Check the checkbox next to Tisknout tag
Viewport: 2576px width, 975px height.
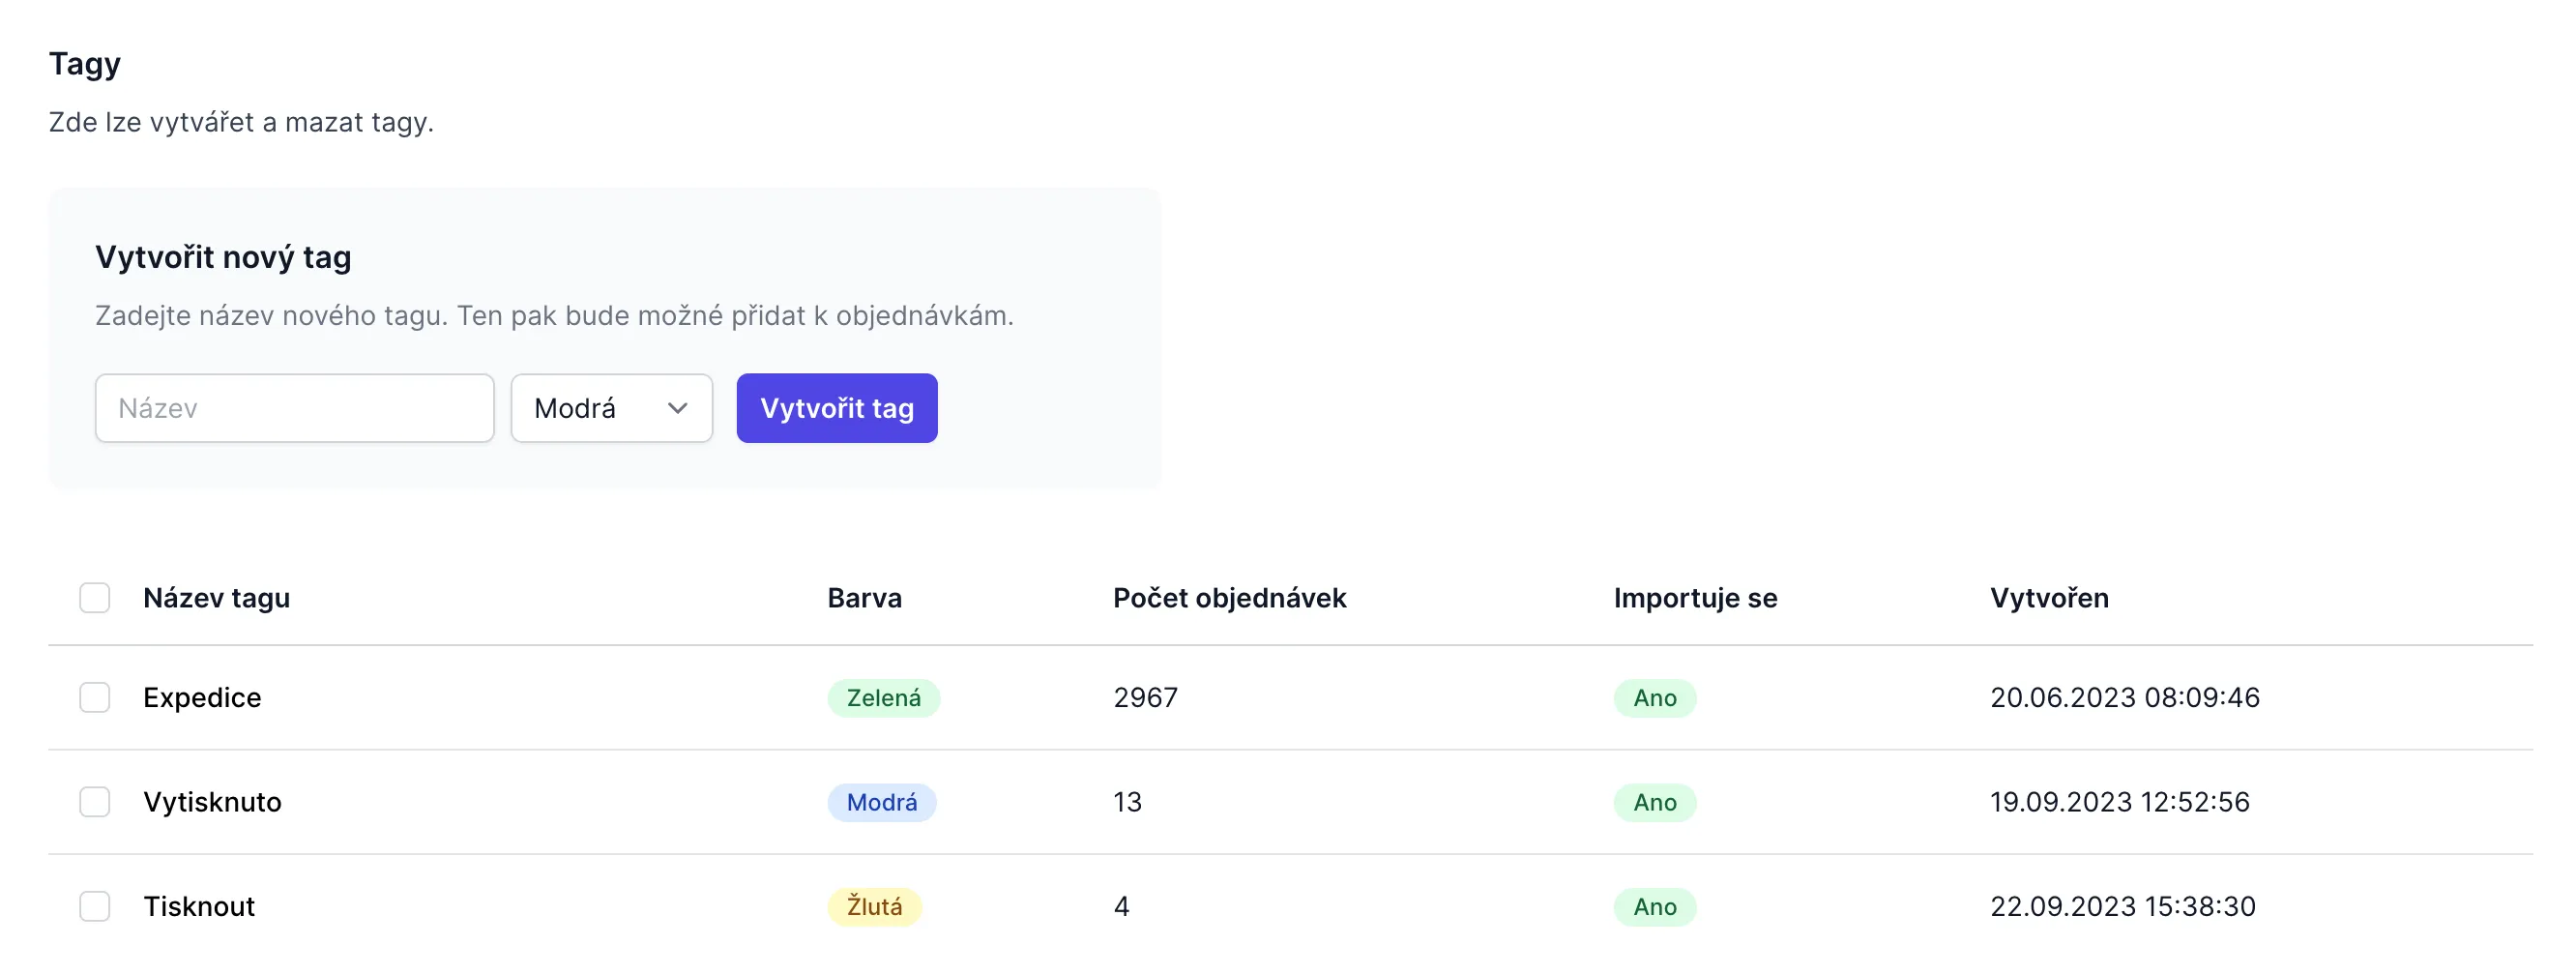tap(95, 906)
